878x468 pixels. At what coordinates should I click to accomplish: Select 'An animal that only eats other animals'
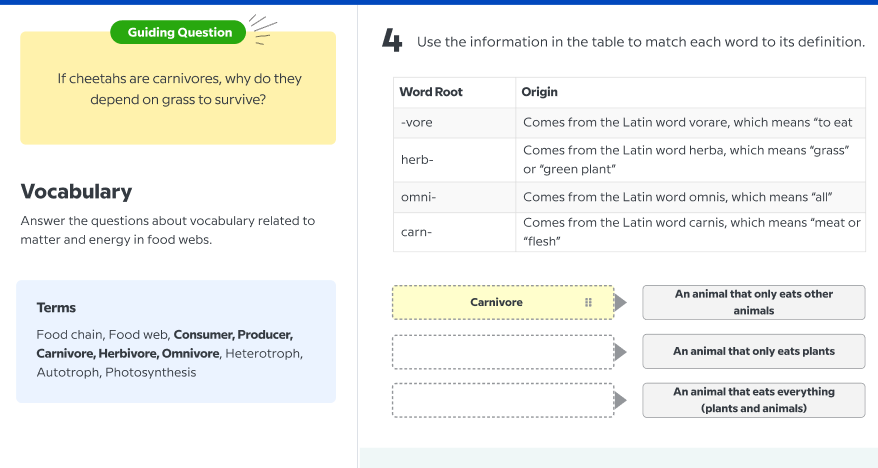click(753, 302)
